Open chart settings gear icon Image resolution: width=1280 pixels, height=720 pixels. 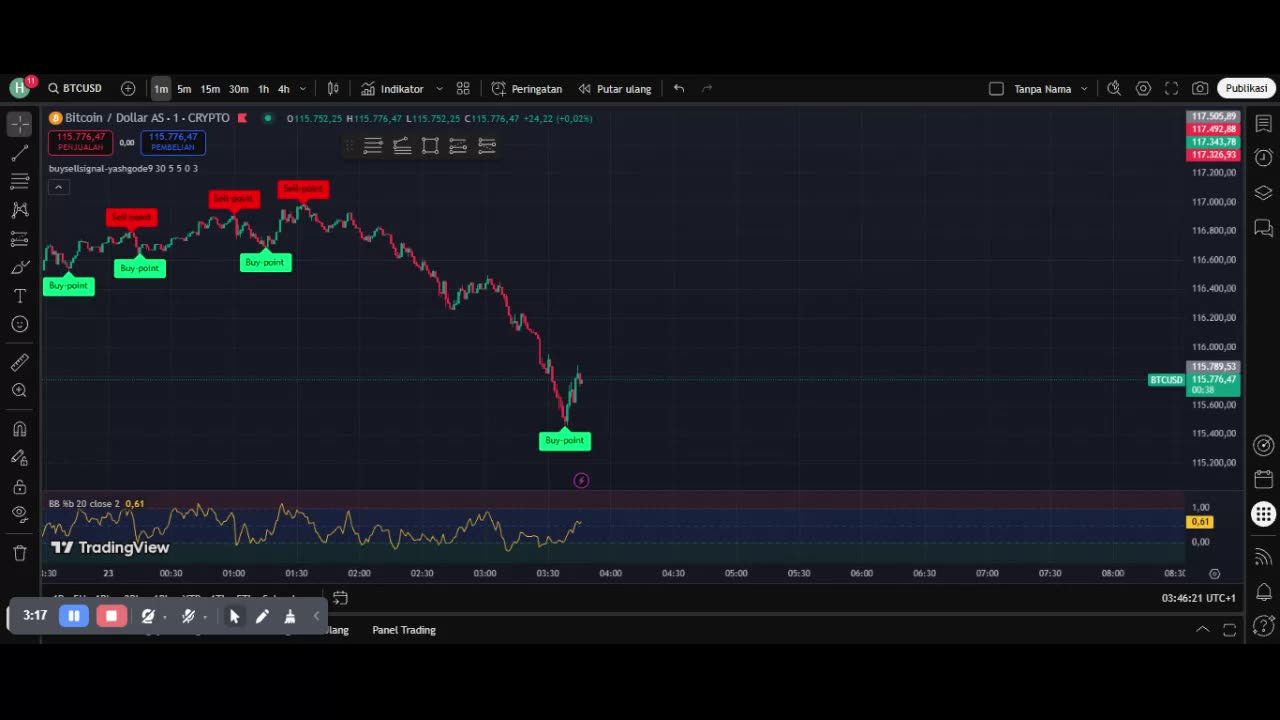pyautogui.click(x=1143, y=88)
